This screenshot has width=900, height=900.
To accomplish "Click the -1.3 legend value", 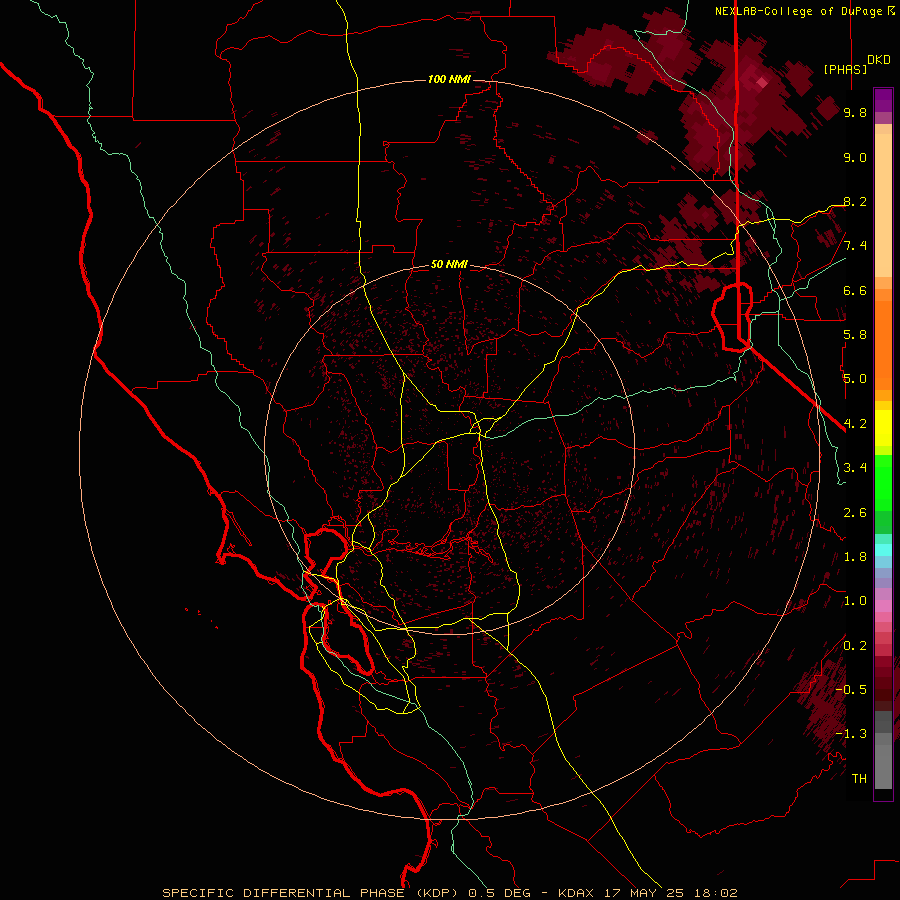I will point(851,734).
